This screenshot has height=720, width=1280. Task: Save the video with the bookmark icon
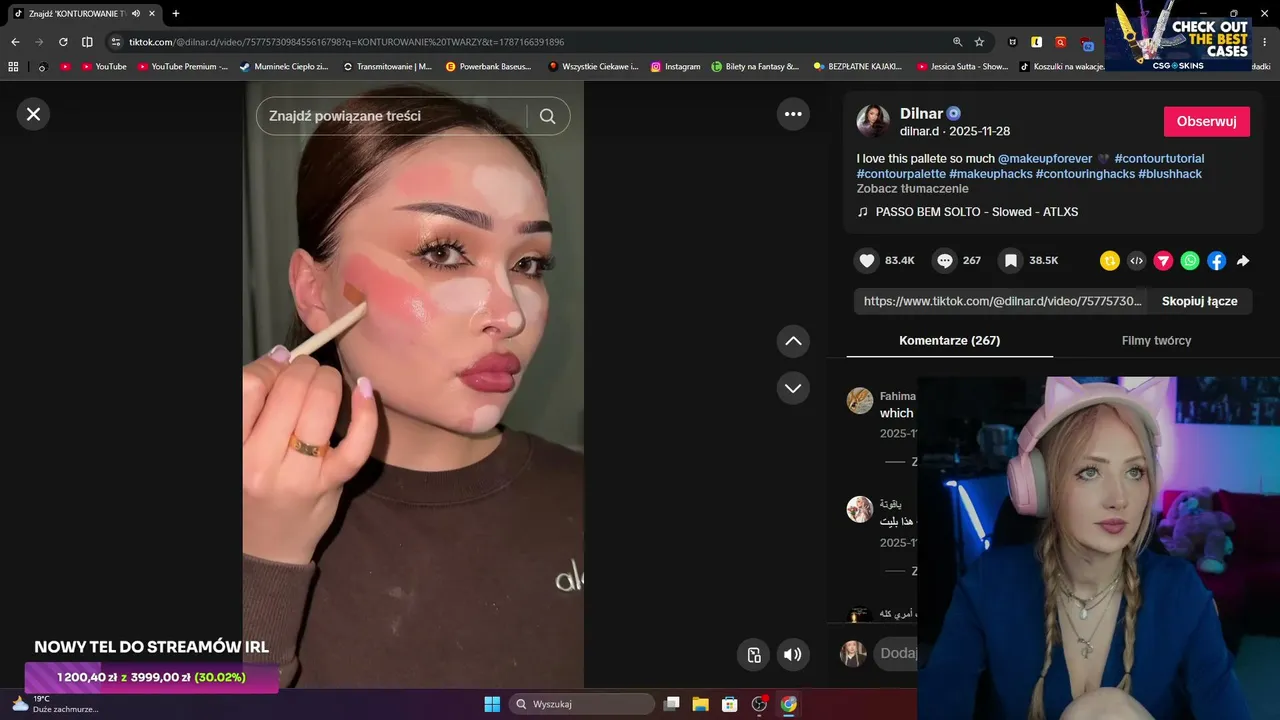[1011, 261]
